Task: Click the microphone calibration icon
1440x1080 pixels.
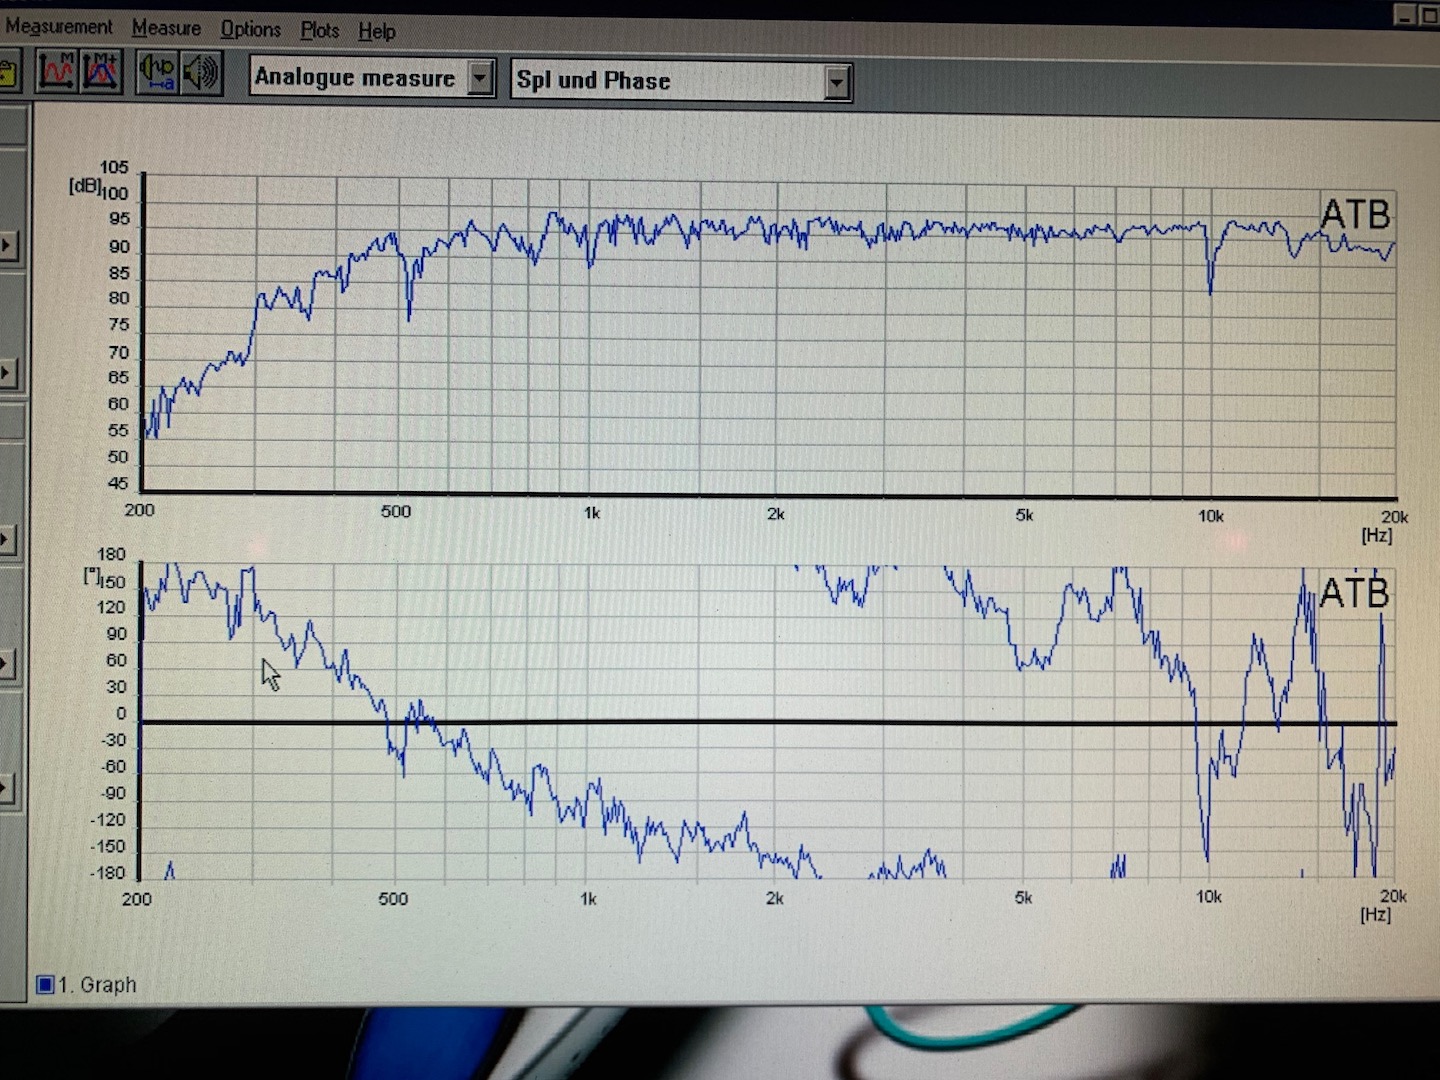Action: (157, 72)
